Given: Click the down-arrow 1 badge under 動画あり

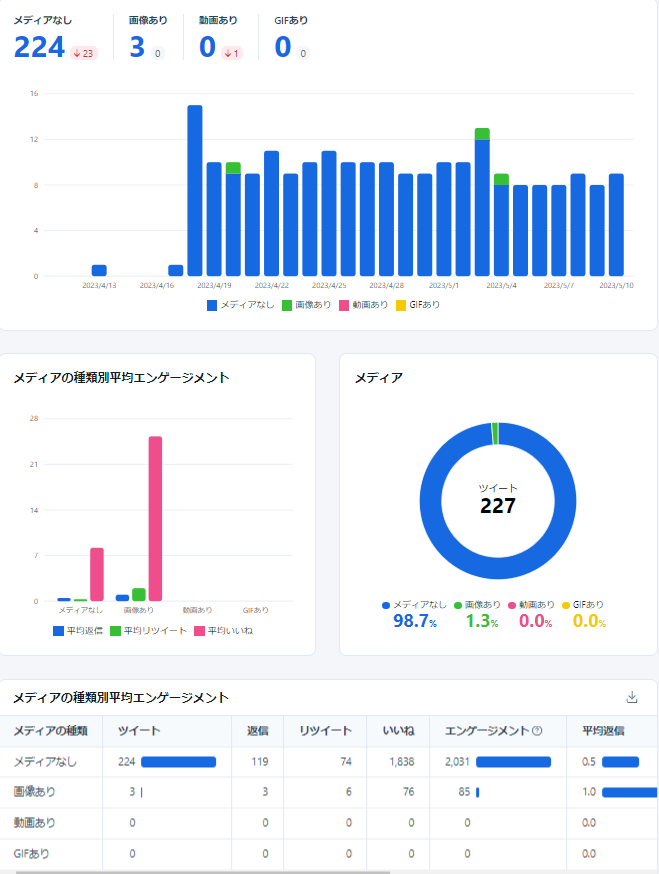Looking at the screenshot, I should tap(231, 53).
